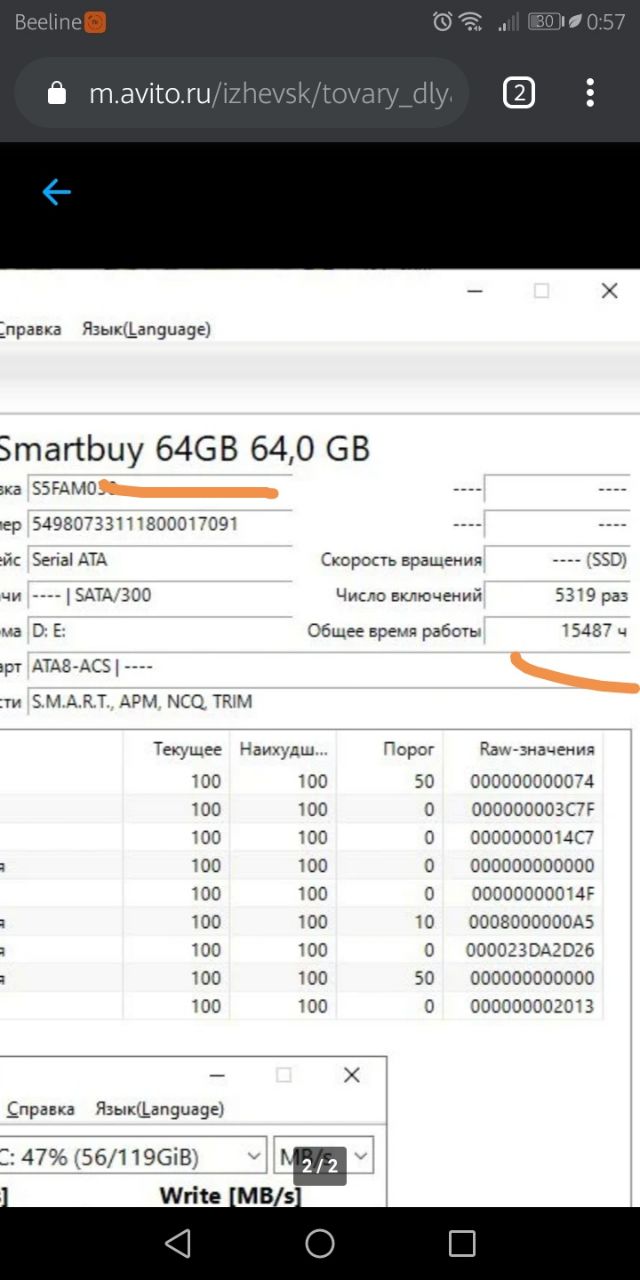This screenshot has width=640, height=1280.
Task: Close the upper CrystalDiskInfo window
Action: (x=609, y=291)
